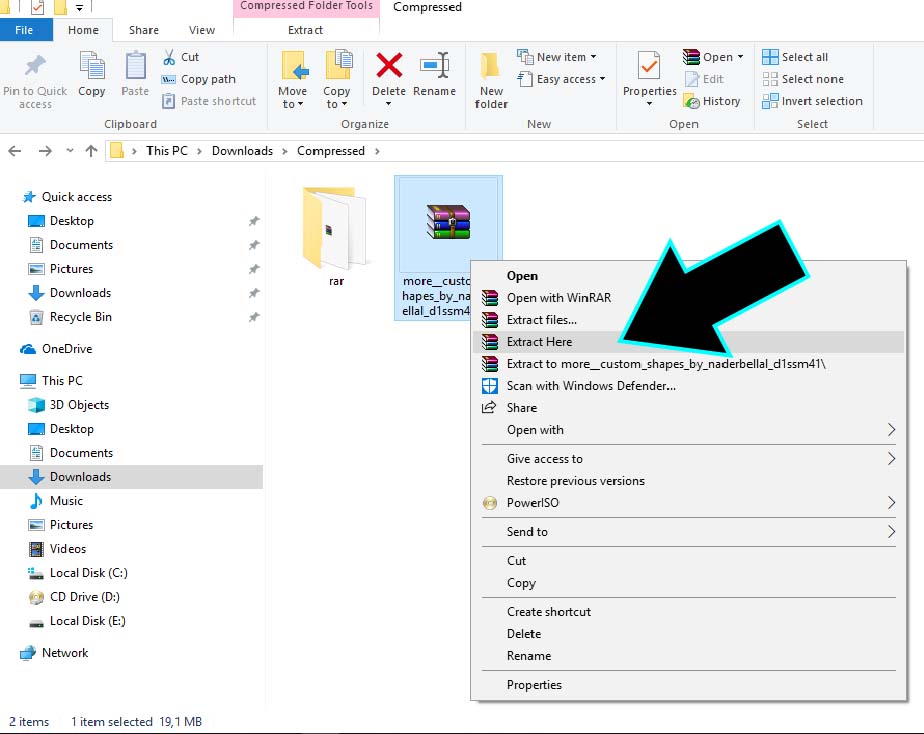The width and height of the screenshot is (924, 734).
Task: Click the back navigation arrow
Action: [x=15, y=151]
